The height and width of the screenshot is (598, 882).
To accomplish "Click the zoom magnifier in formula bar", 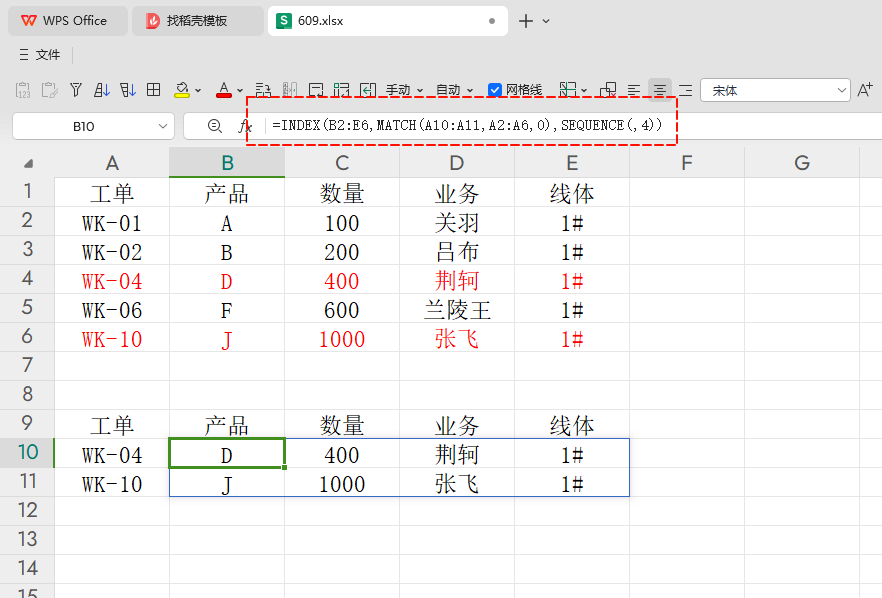I will (214, 126).
